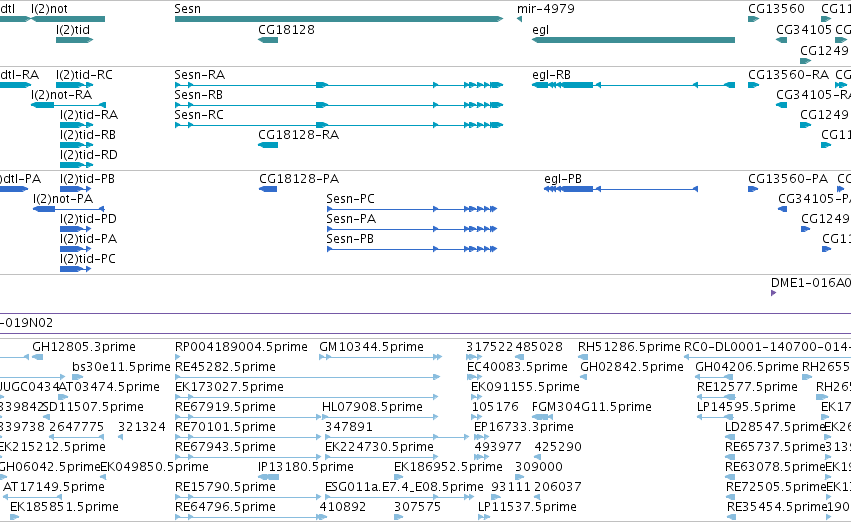Select the l(2)not-PA protein label

coord(63,199)
